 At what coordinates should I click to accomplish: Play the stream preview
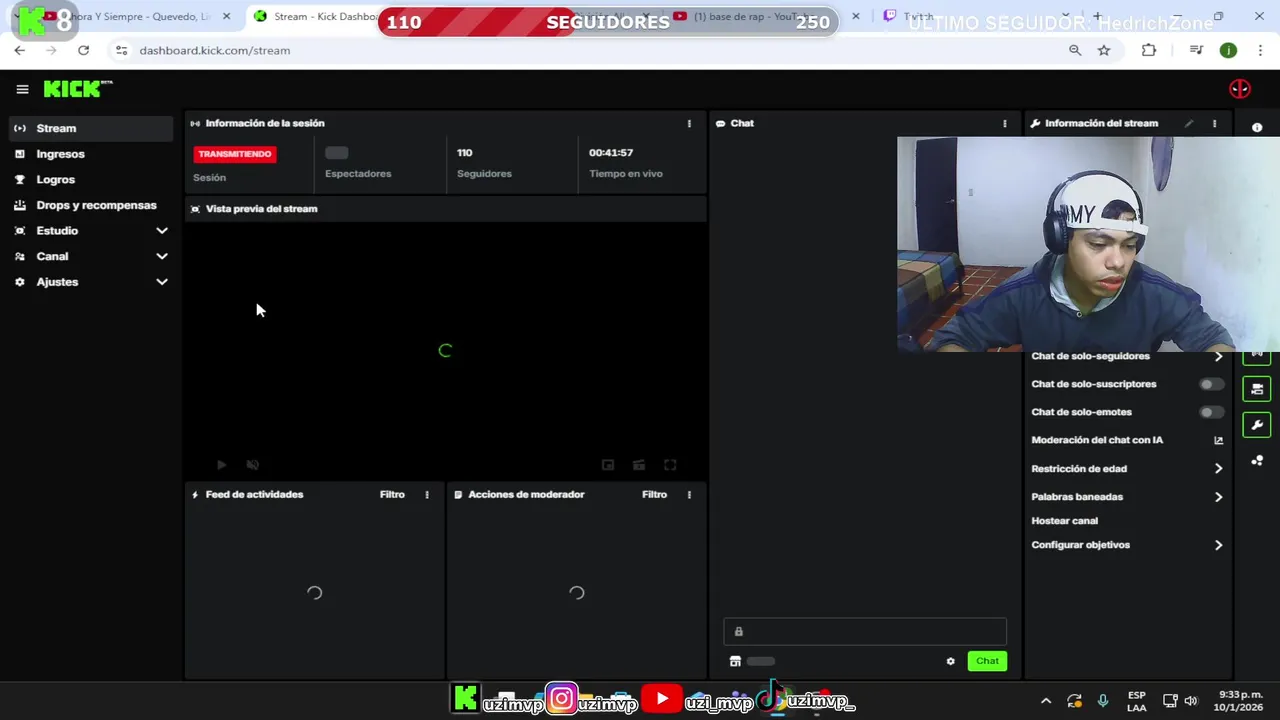[221, 465]
